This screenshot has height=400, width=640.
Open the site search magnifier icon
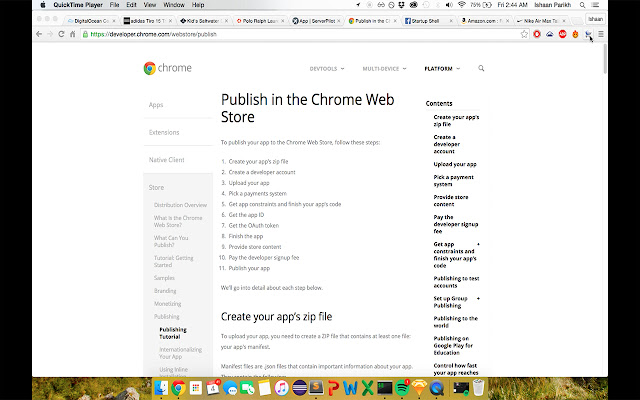481,68
